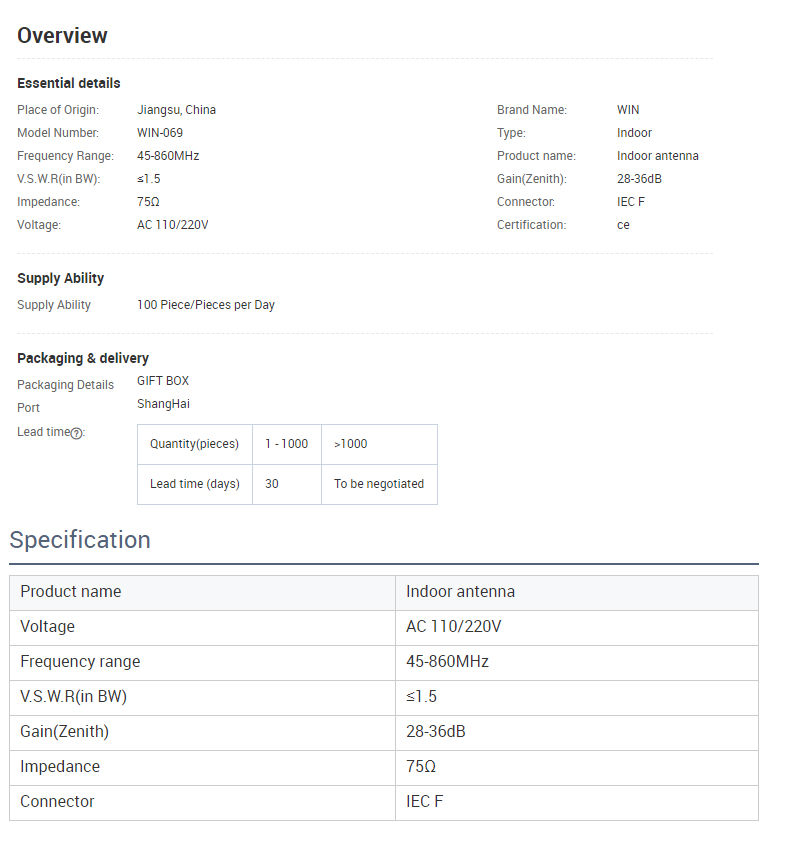This screenshot has width=800, height=850.
Task: Click the bold Supply Ability section heading
Action: (x=60, y=278)
